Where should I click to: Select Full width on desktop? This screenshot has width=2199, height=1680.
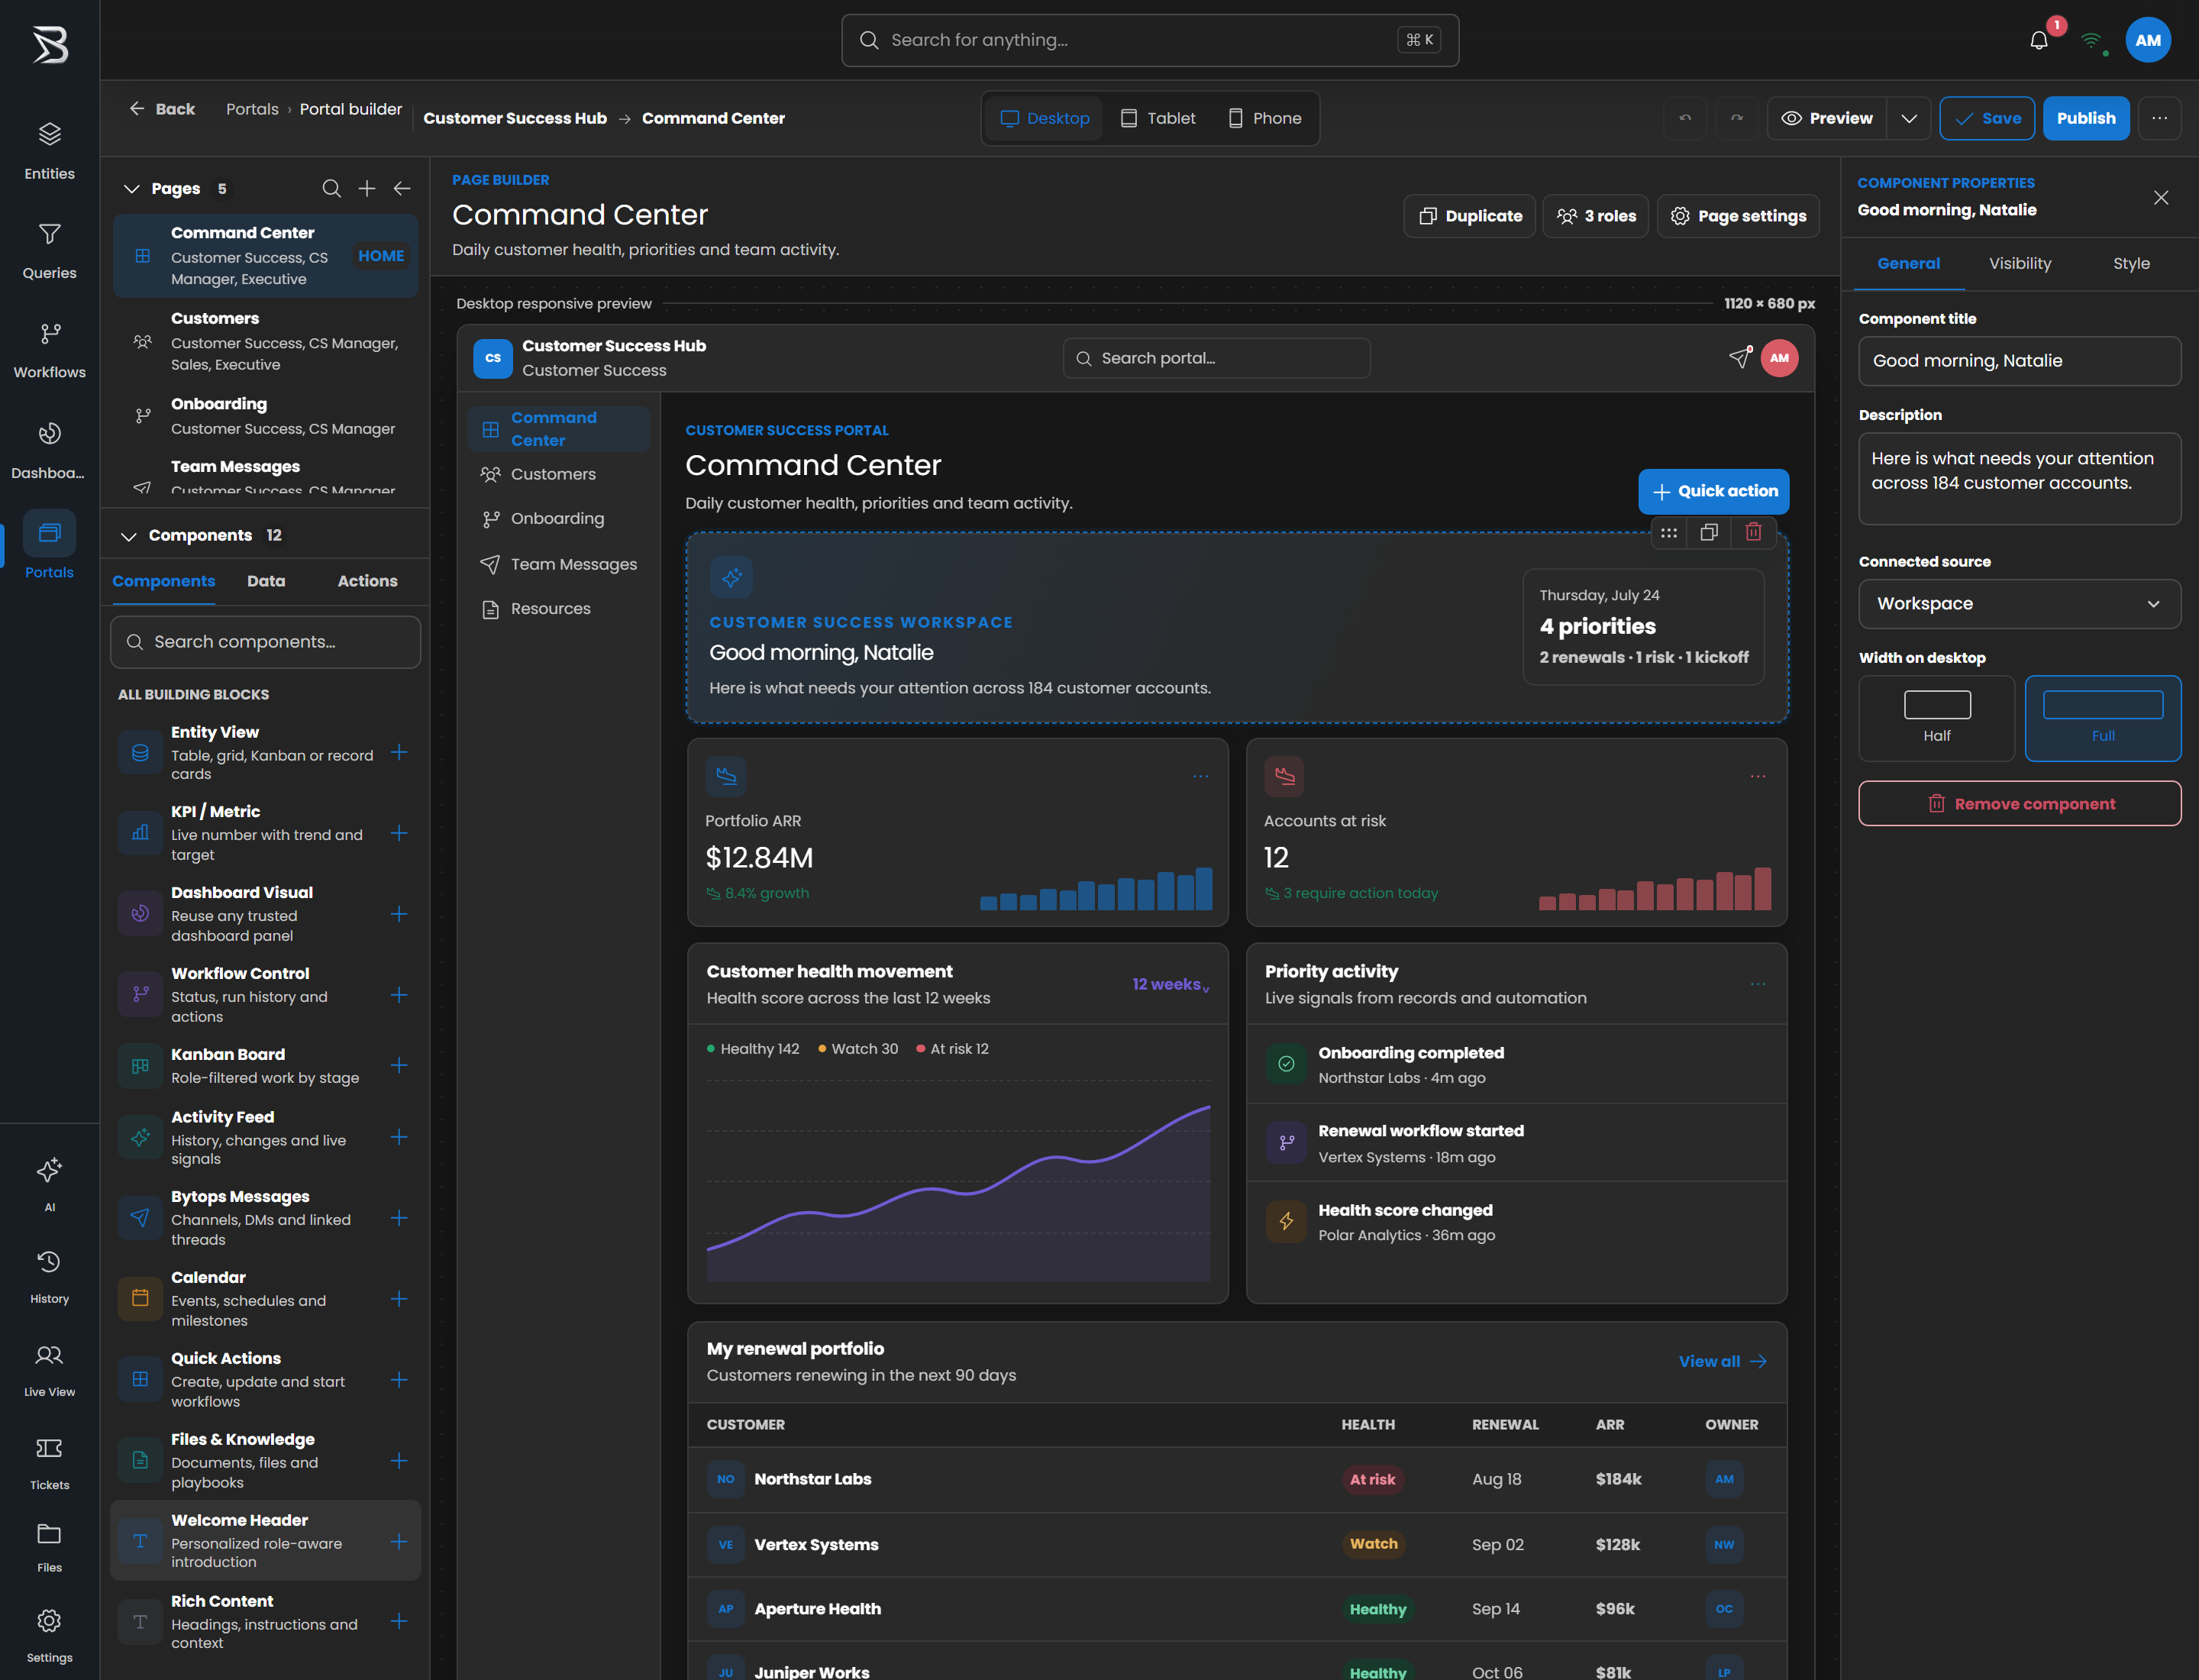pos(2102,718)
